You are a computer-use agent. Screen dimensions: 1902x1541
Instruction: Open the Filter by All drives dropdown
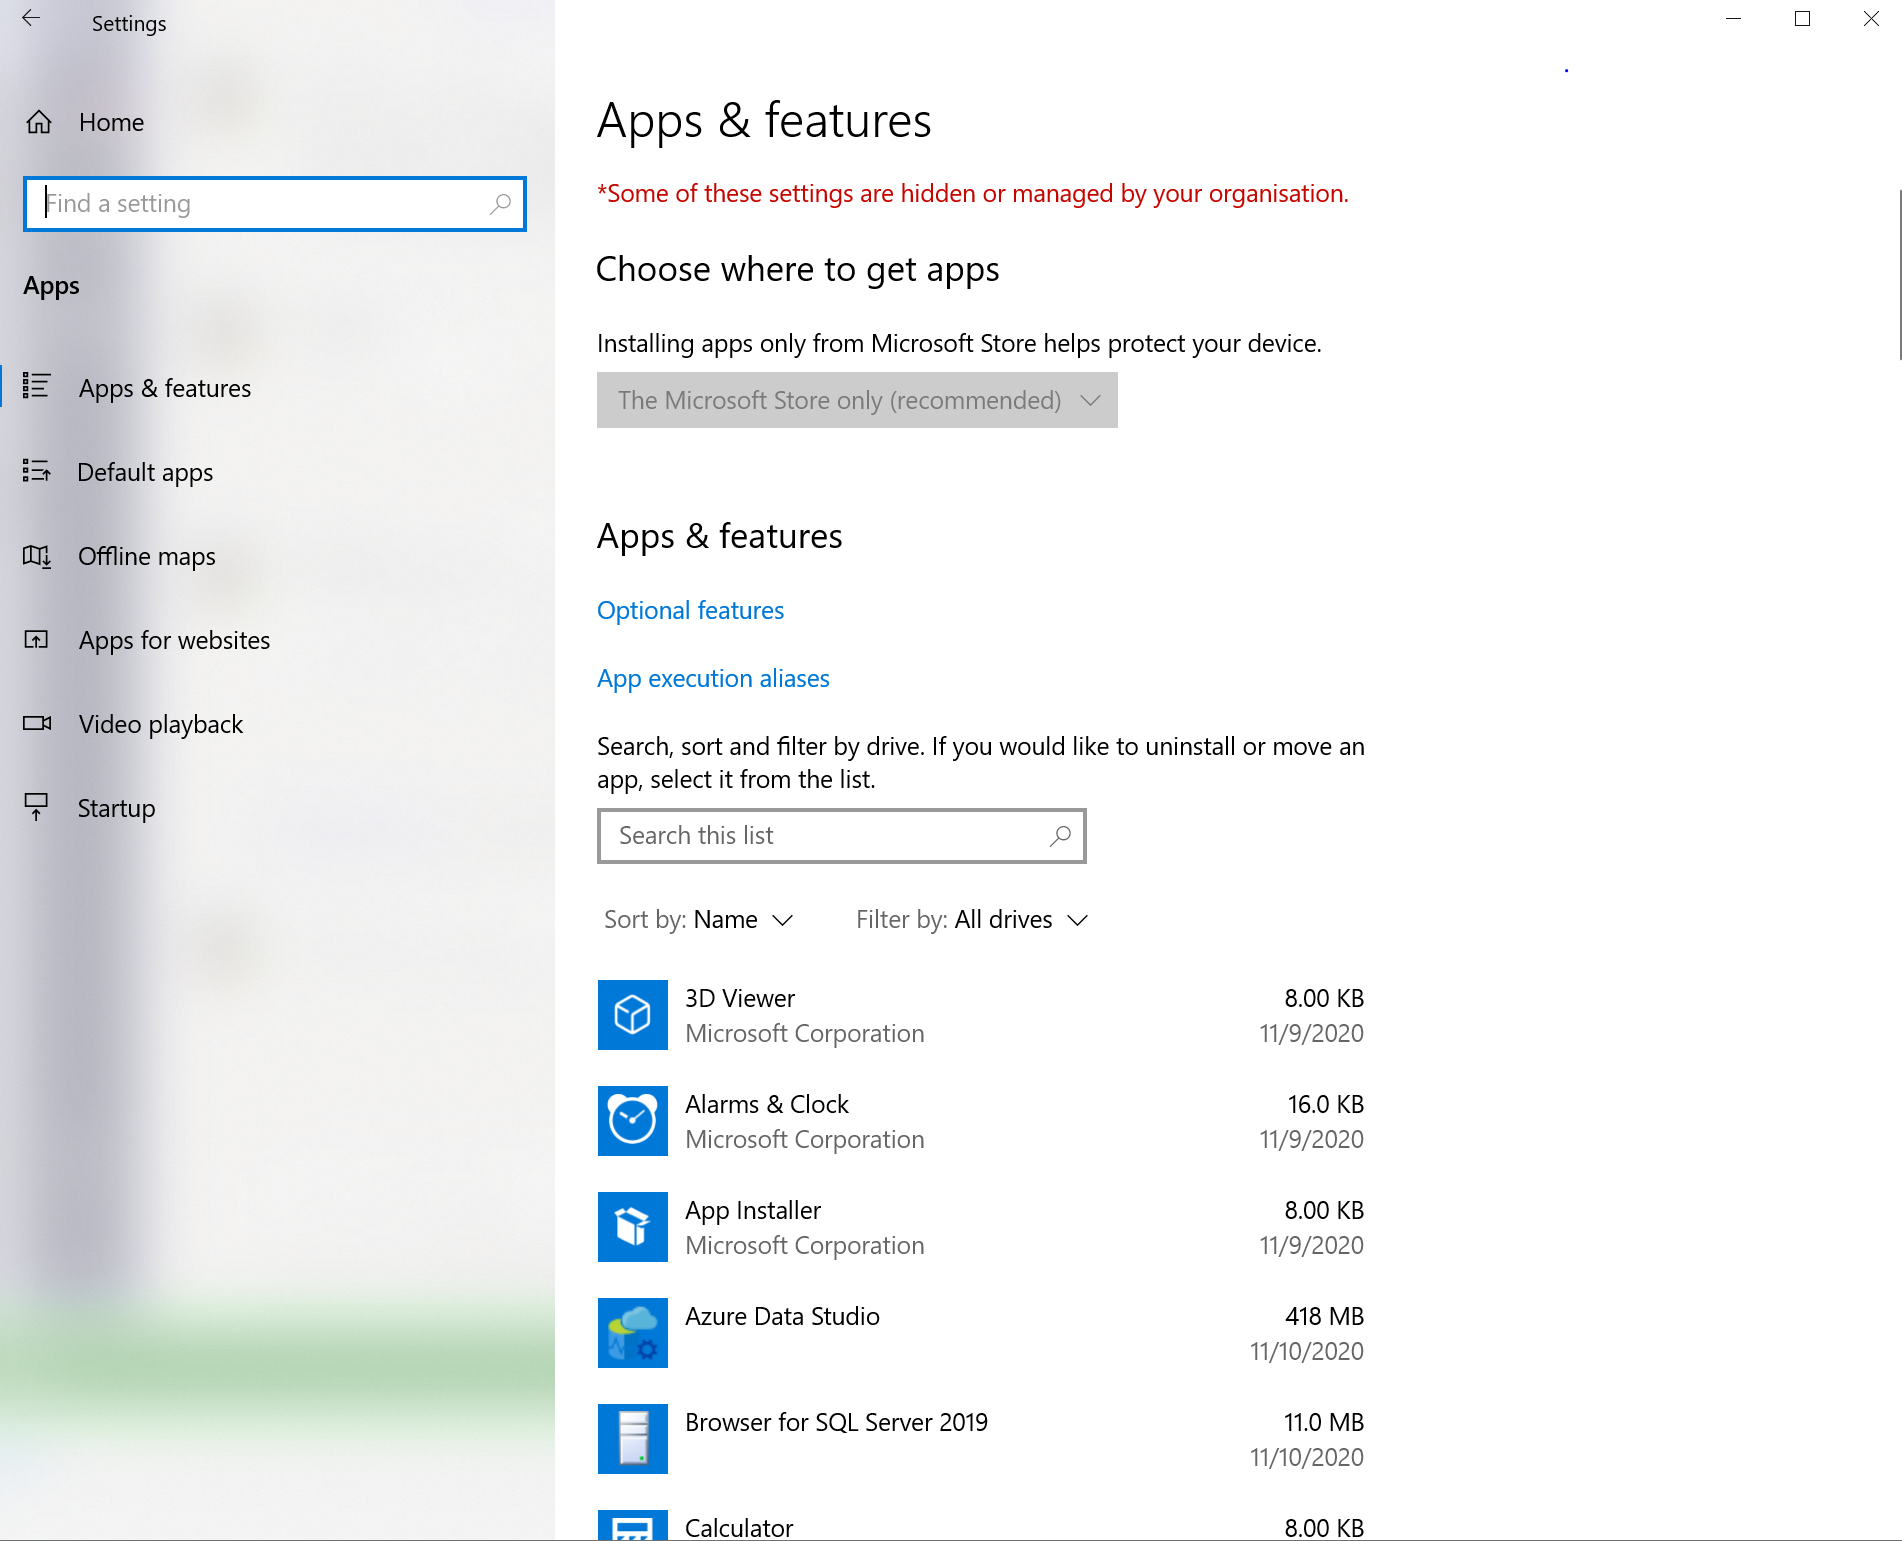[972, 920]
